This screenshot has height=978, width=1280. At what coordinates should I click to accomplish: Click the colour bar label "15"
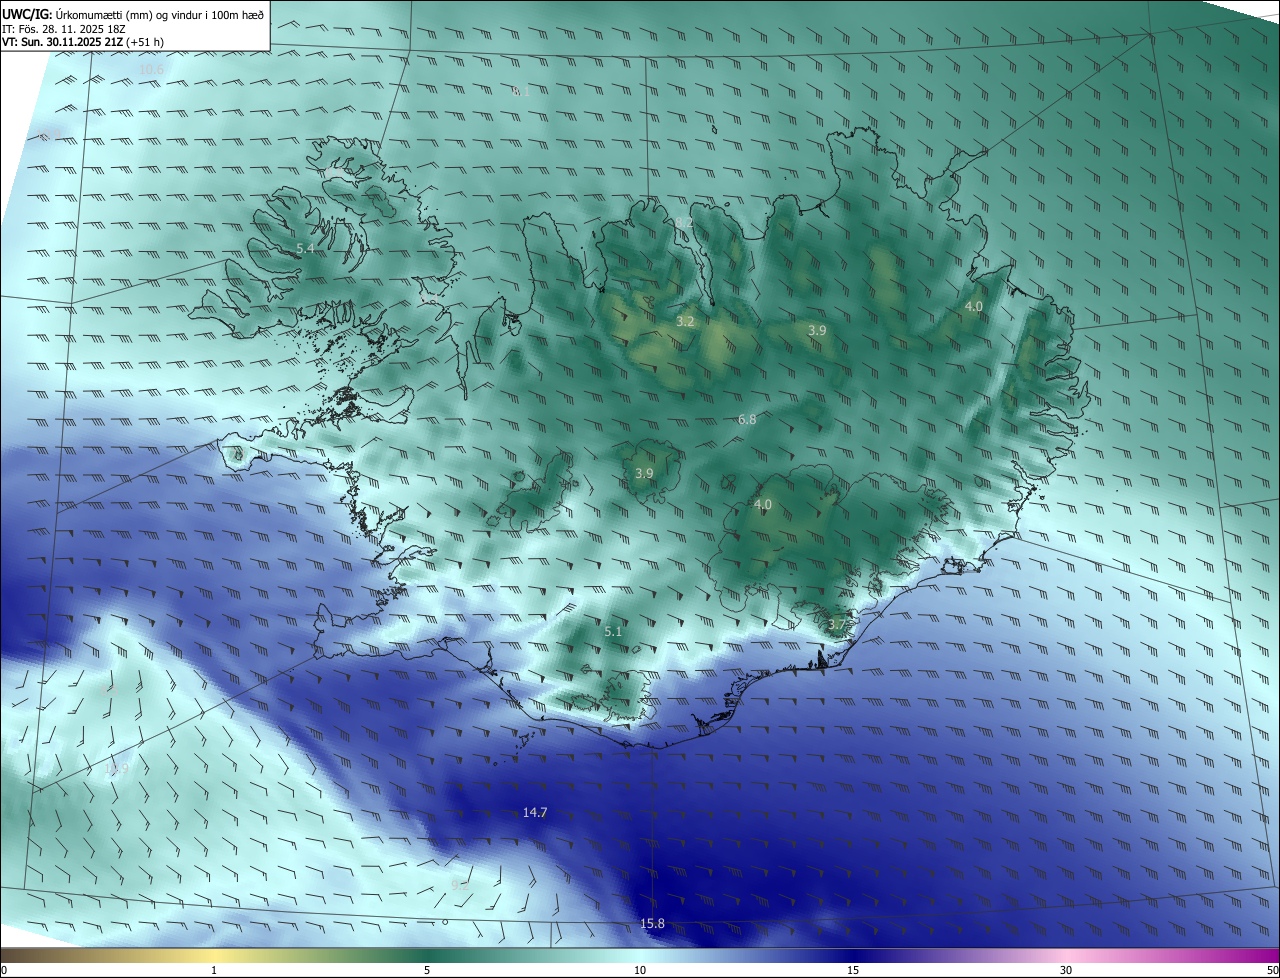853,970
